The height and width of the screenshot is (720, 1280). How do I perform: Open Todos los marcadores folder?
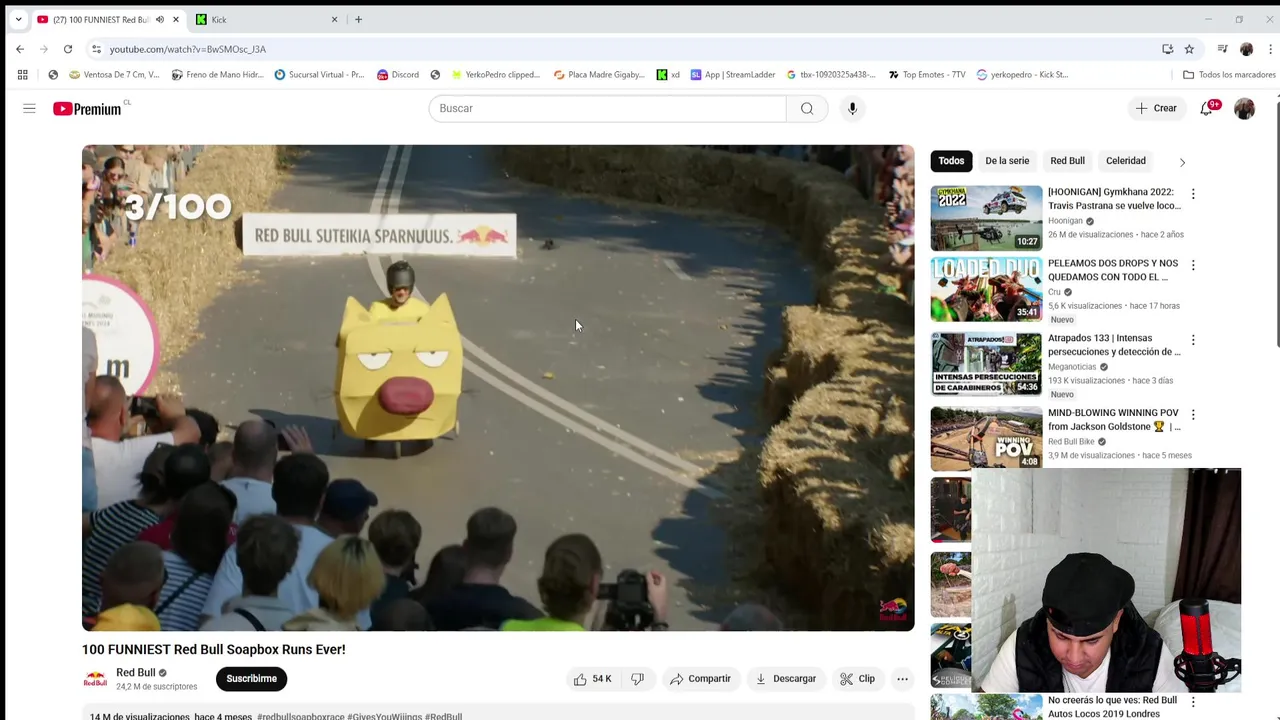point(1229,74)
